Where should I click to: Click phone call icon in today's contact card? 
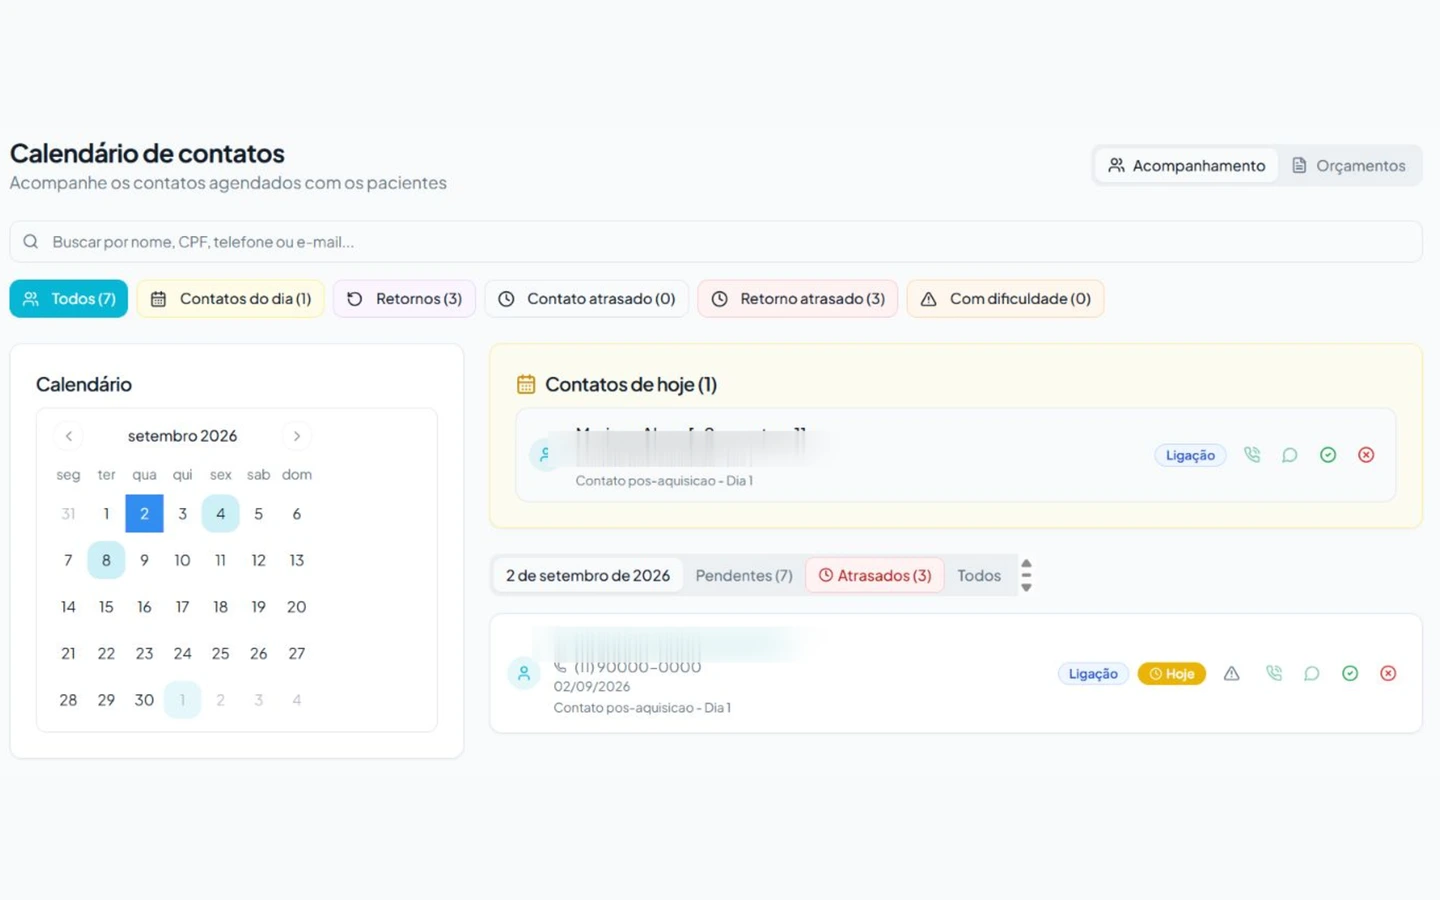pyautogui.click(x=1252, y=455)
